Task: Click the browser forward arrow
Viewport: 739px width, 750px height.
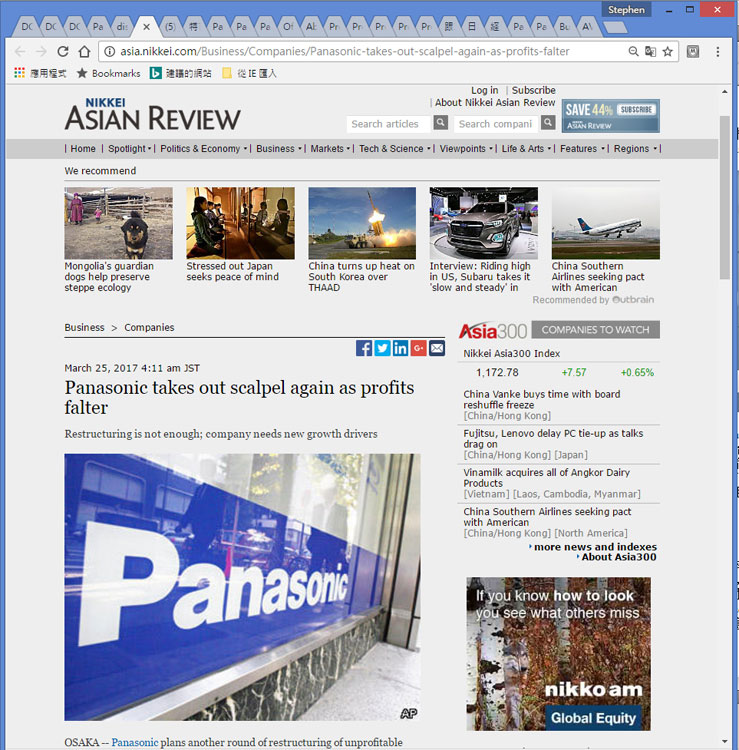Action: coord(41,51)
